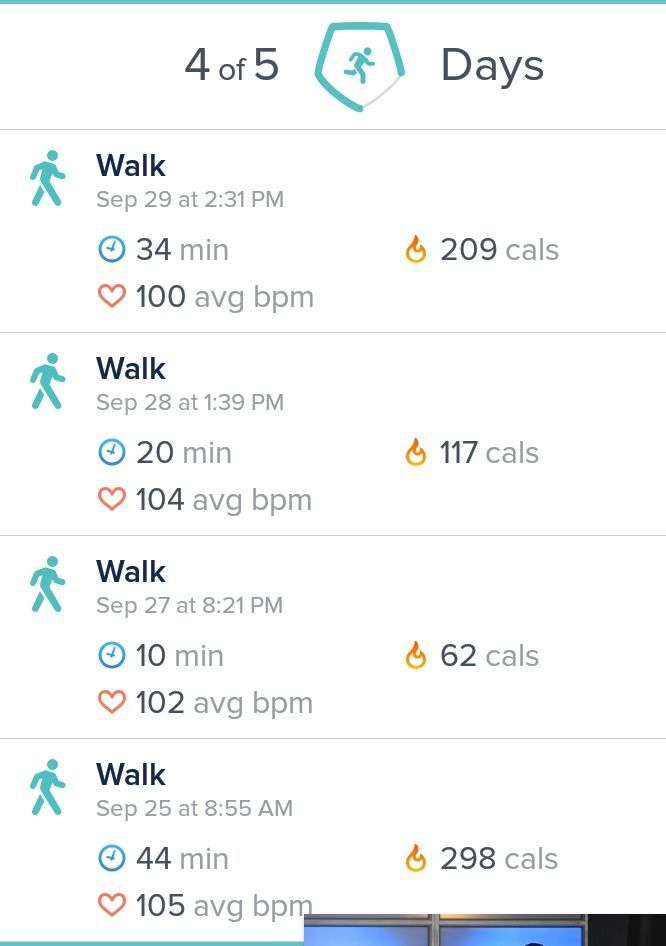Open the Walk entry from Sep 29
The height and width of the screenshot is (946, 666).
[x=131, y=166]
